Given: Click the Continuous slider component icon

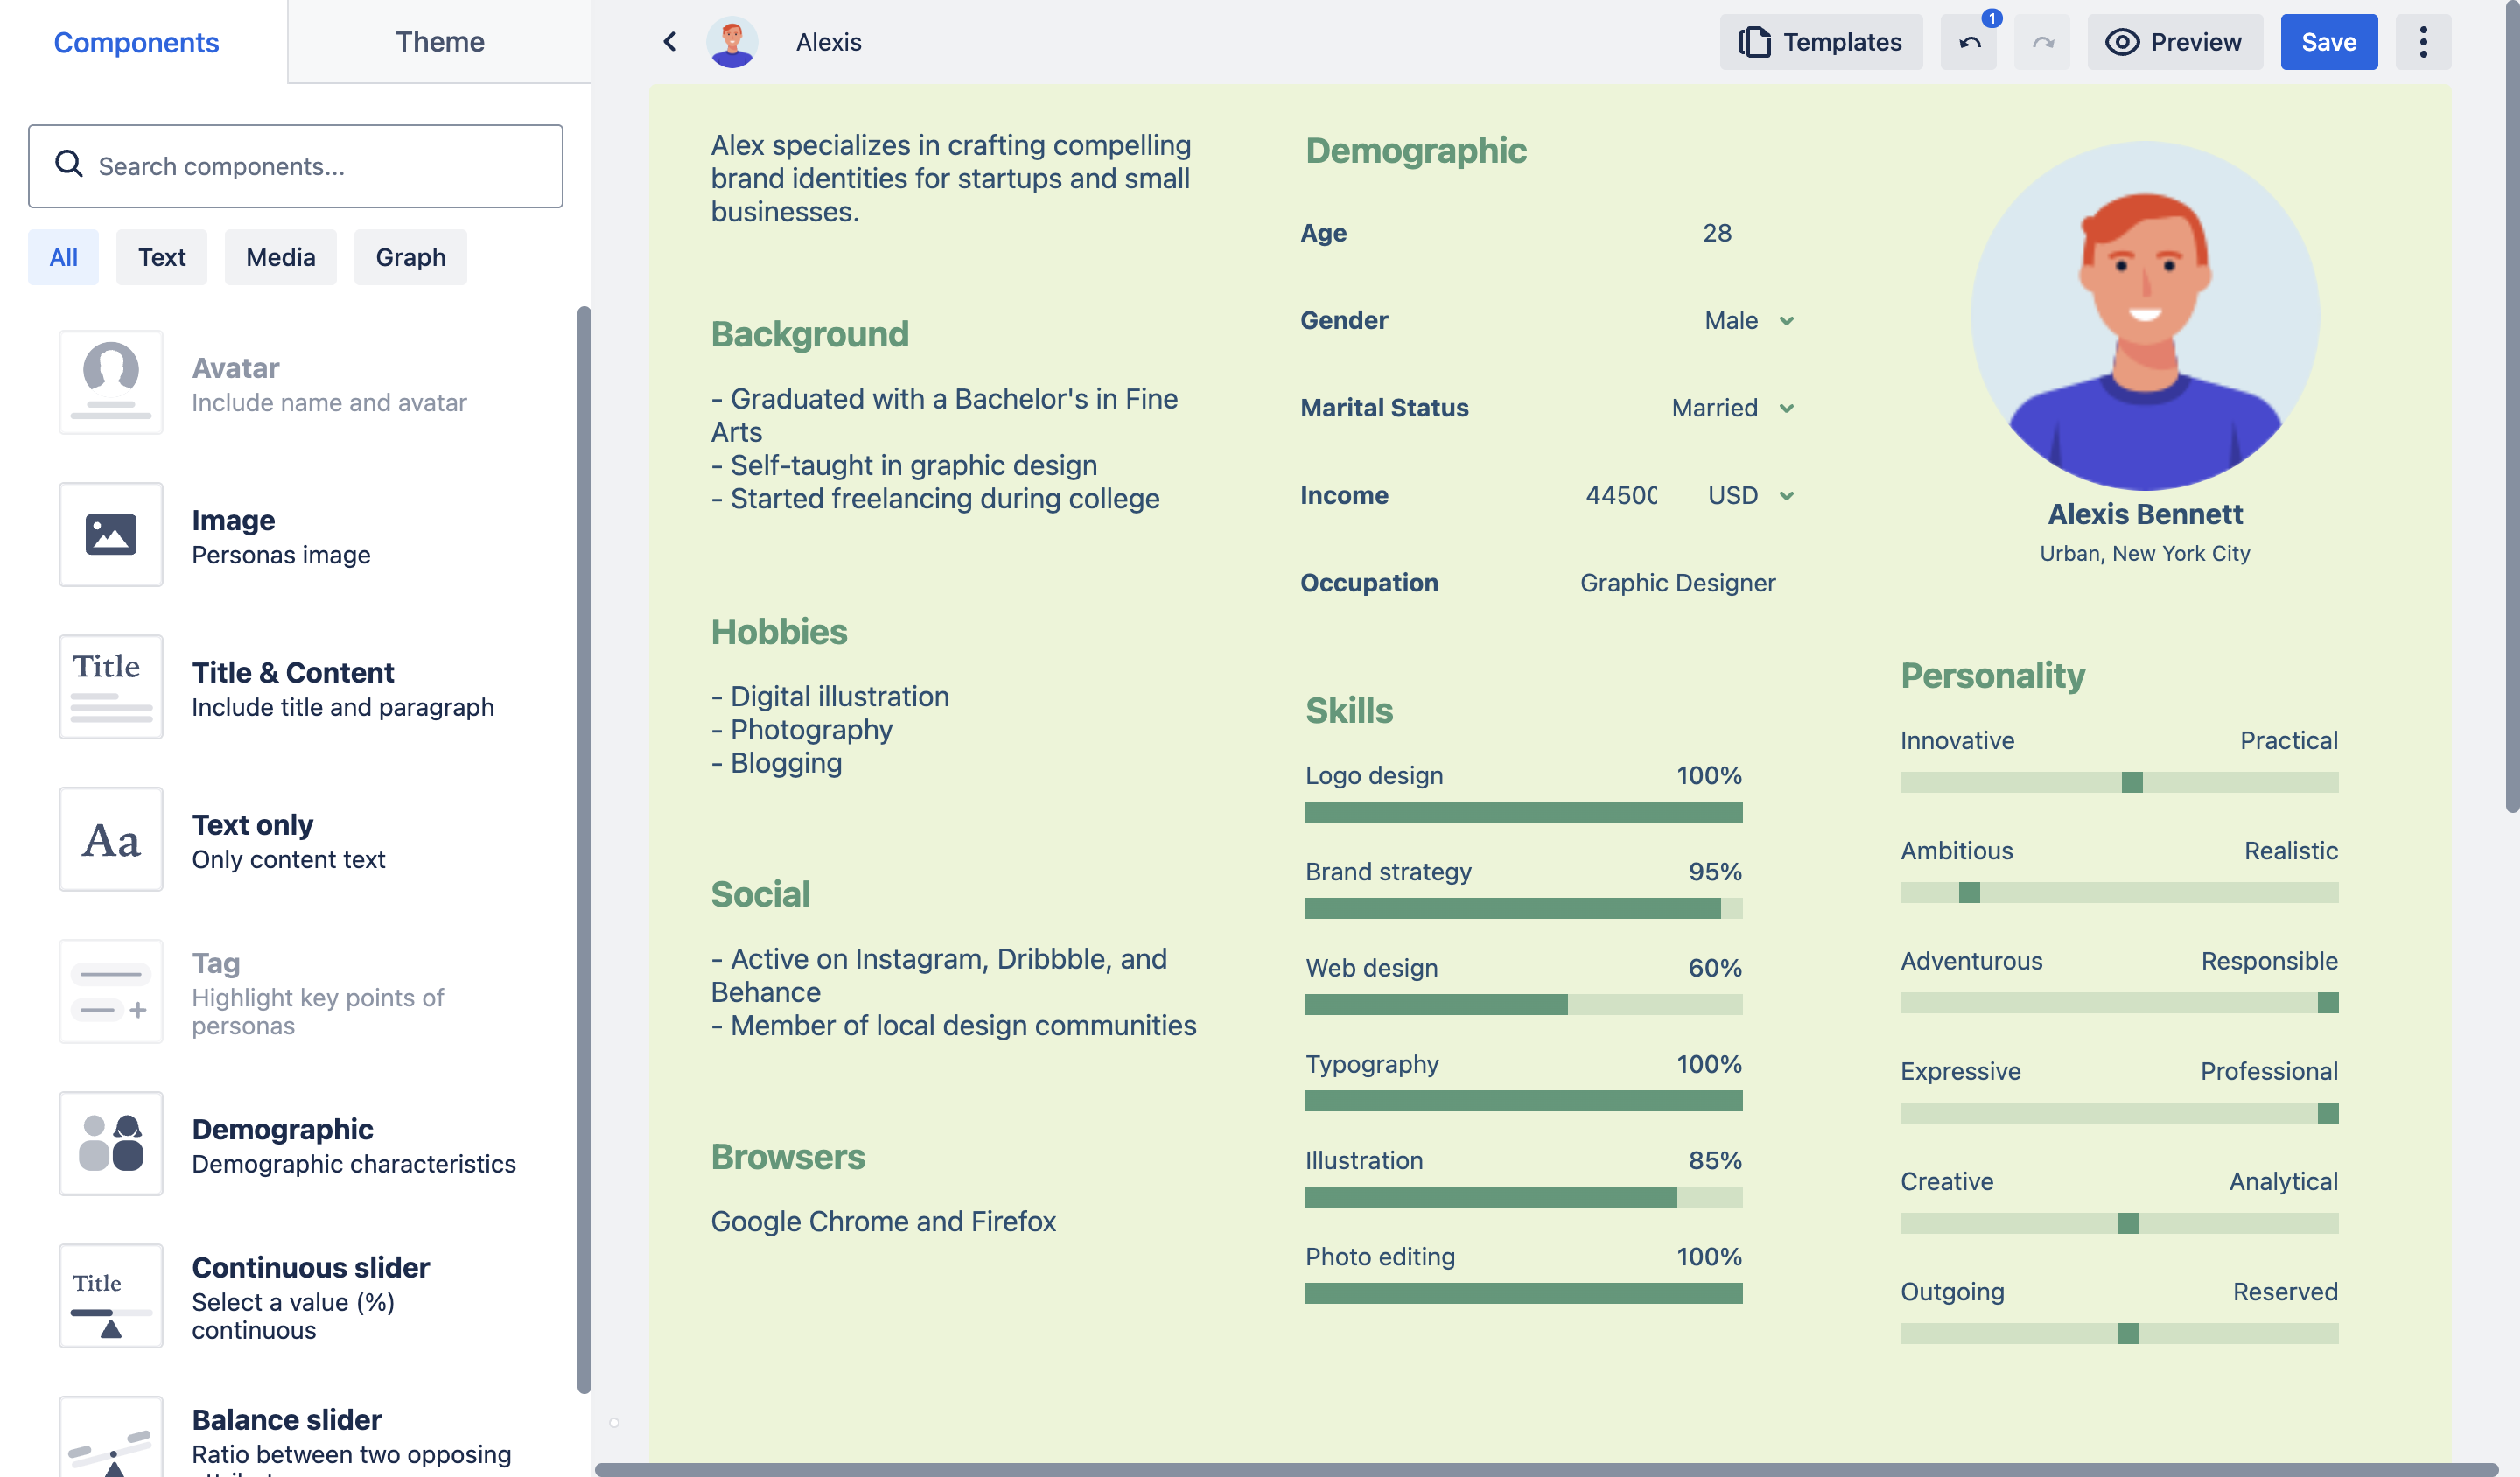Looking at the screenshot, I should (x=111, y=1295).
